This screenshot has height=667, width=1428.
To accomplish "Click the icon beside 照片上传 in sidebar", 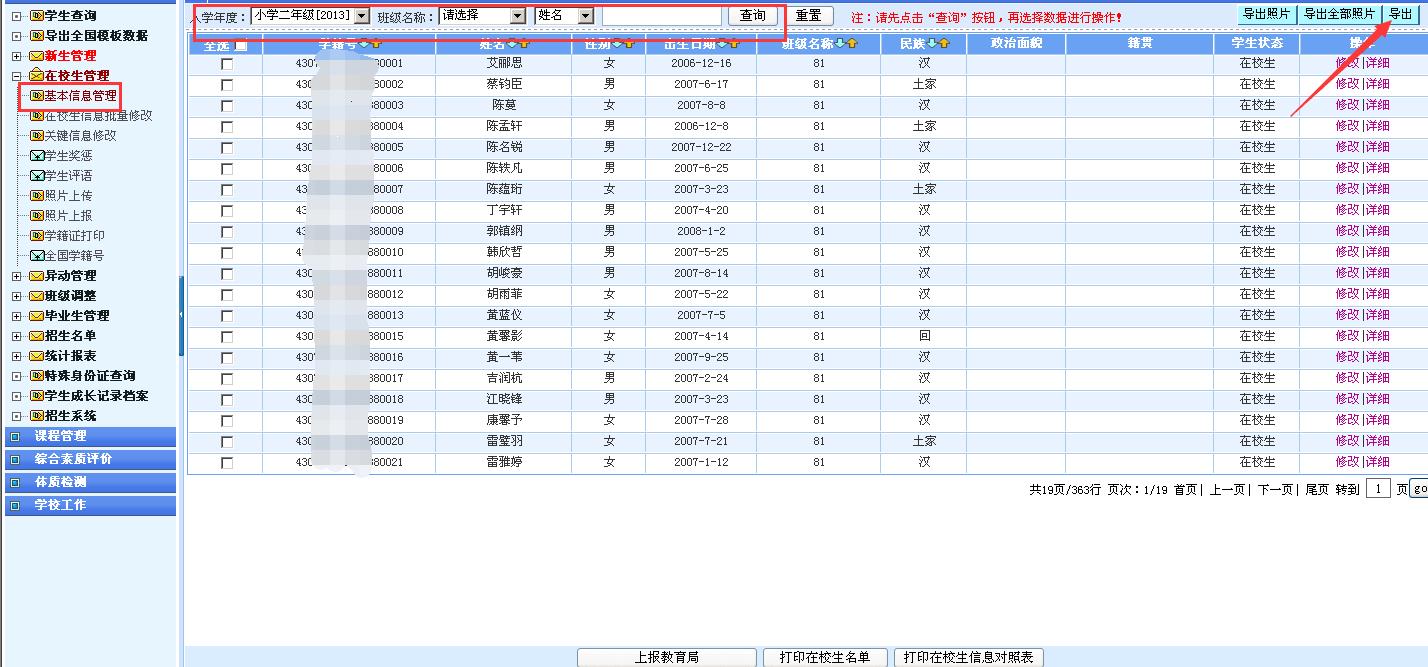I will [x=37, y=196].
